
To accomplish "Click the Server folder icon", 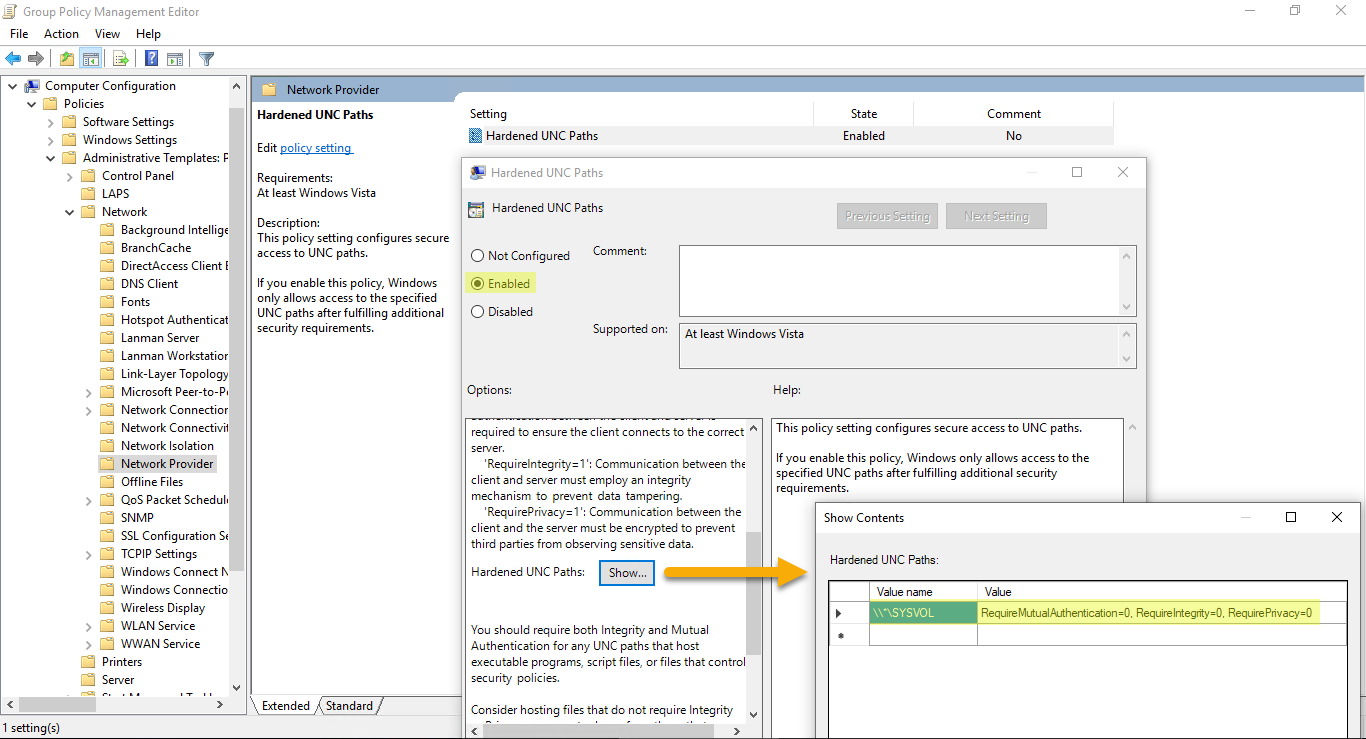I will [89, 680].
